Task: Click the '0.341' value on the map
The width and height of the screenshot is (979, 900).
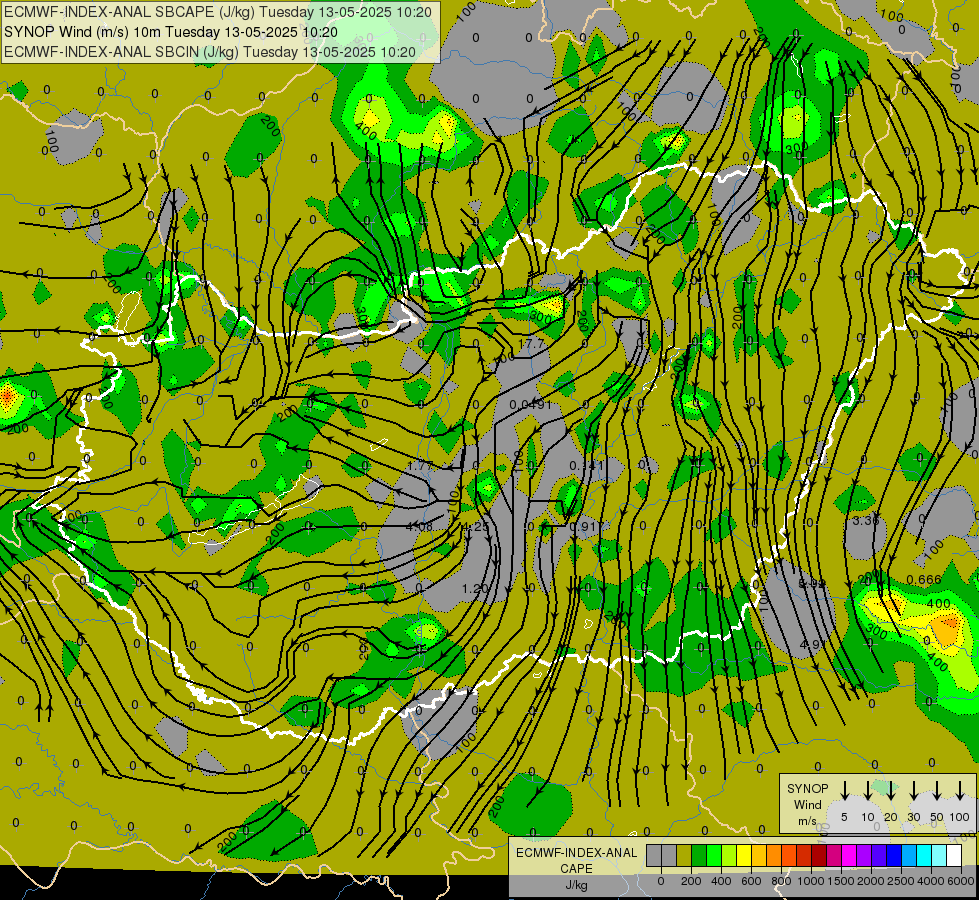Action: [587, 466]
